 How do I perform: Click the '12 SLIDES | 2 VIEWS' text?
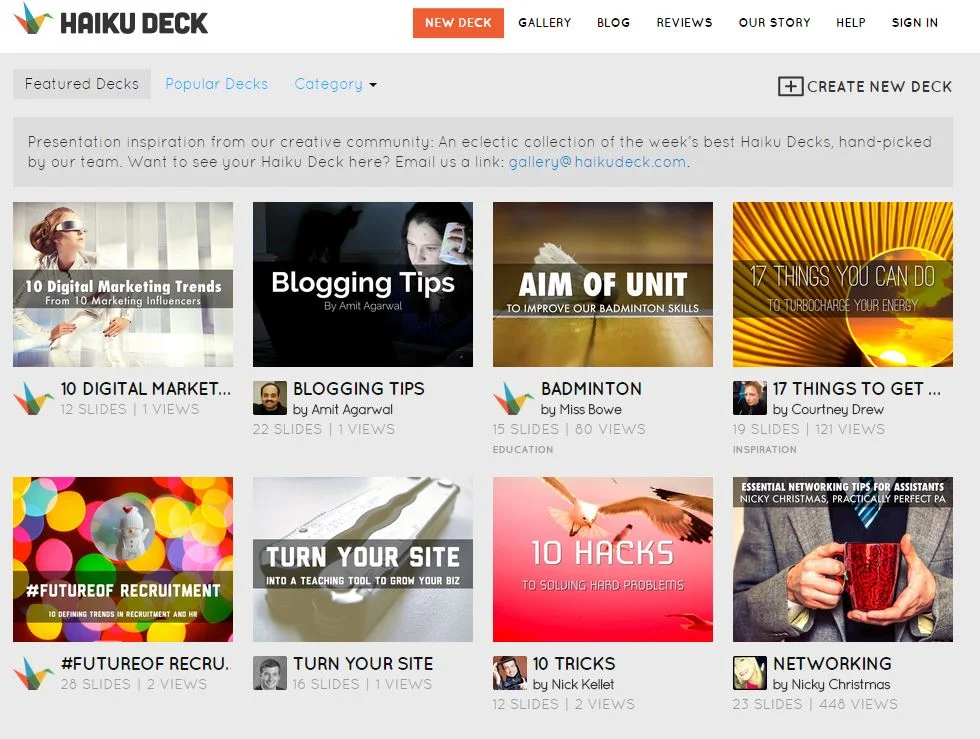564,704
